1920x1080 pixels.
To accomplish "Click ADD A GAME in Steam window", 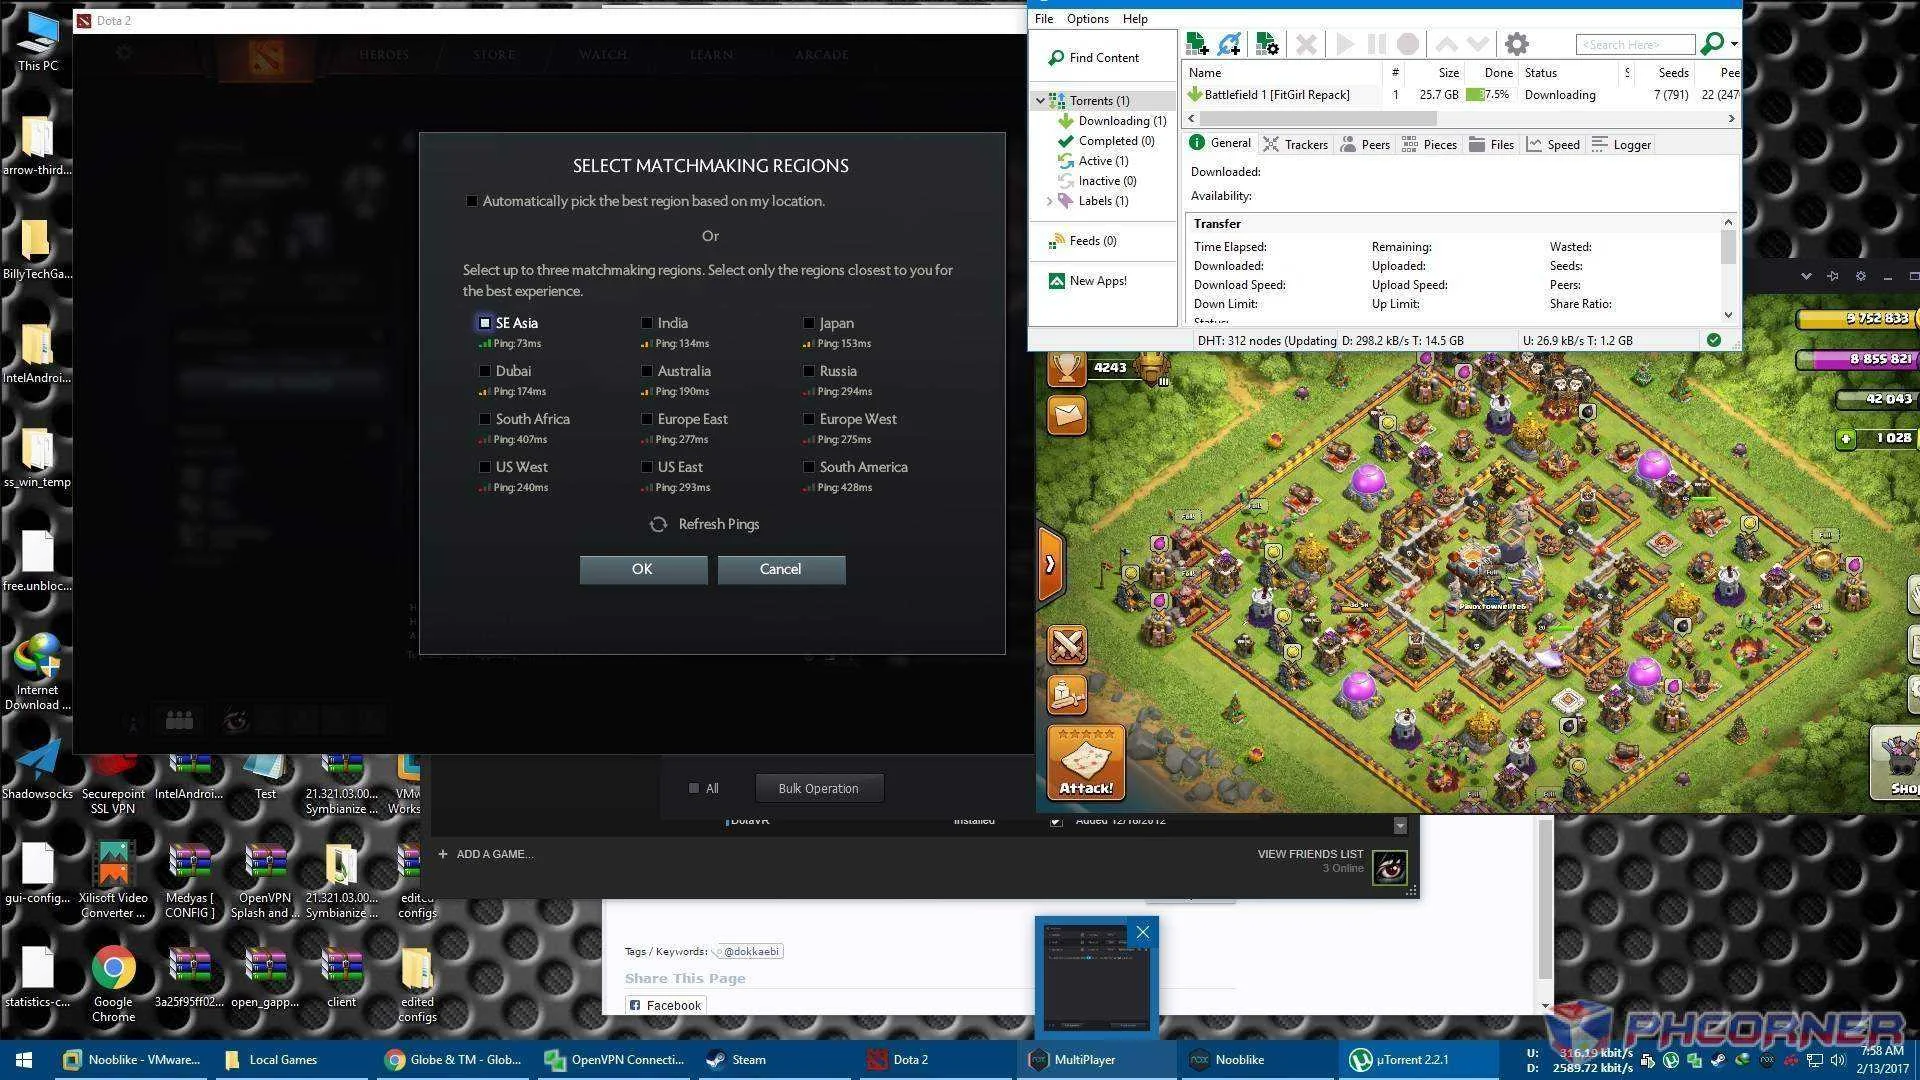I will coord(486,854).
